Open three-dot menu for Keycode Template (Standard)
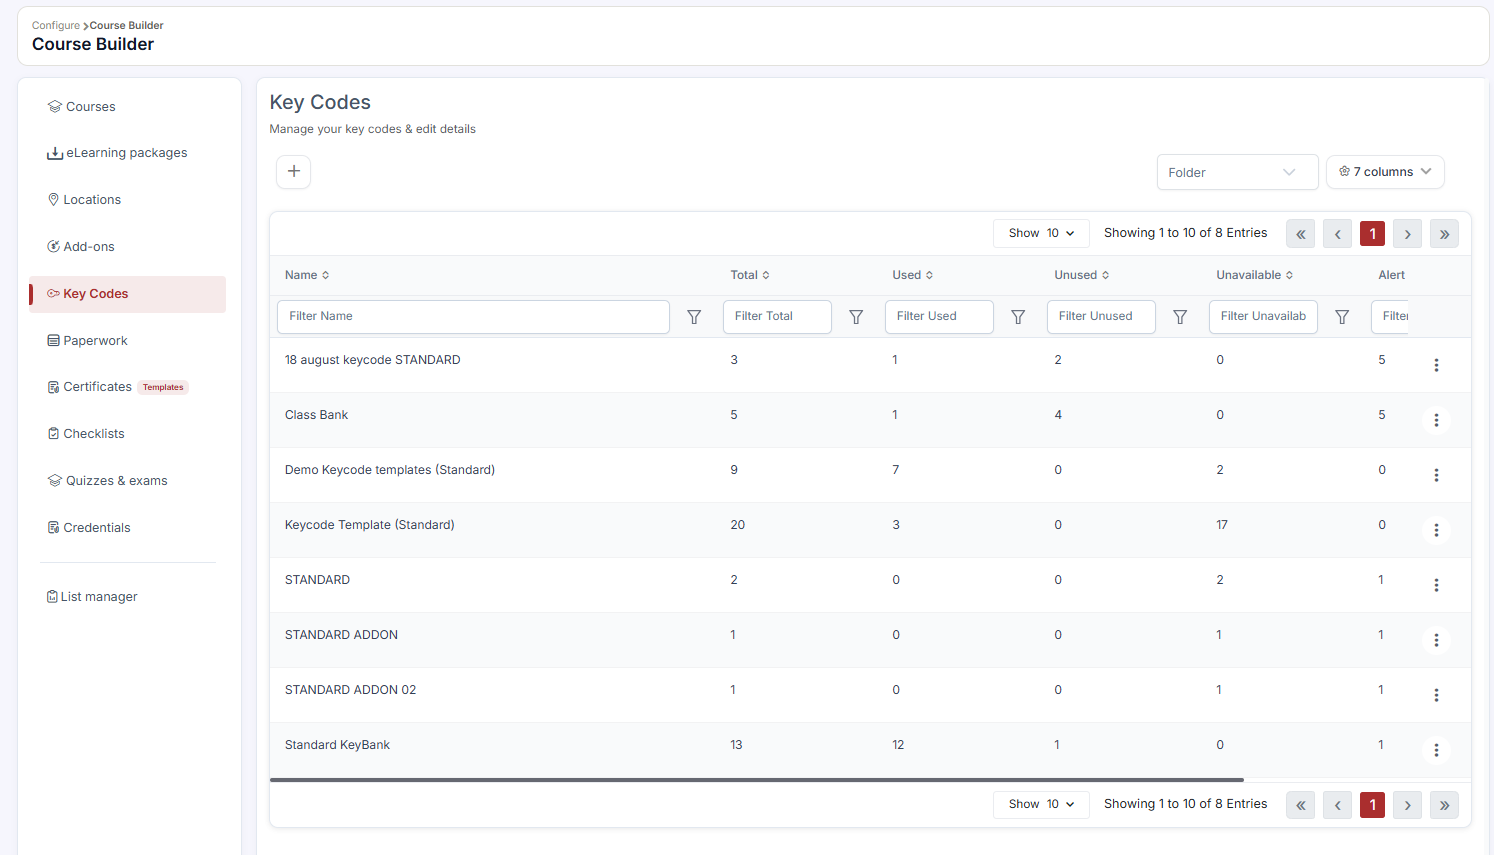This screenshot has width=1494, height=855. (1436, 530)
